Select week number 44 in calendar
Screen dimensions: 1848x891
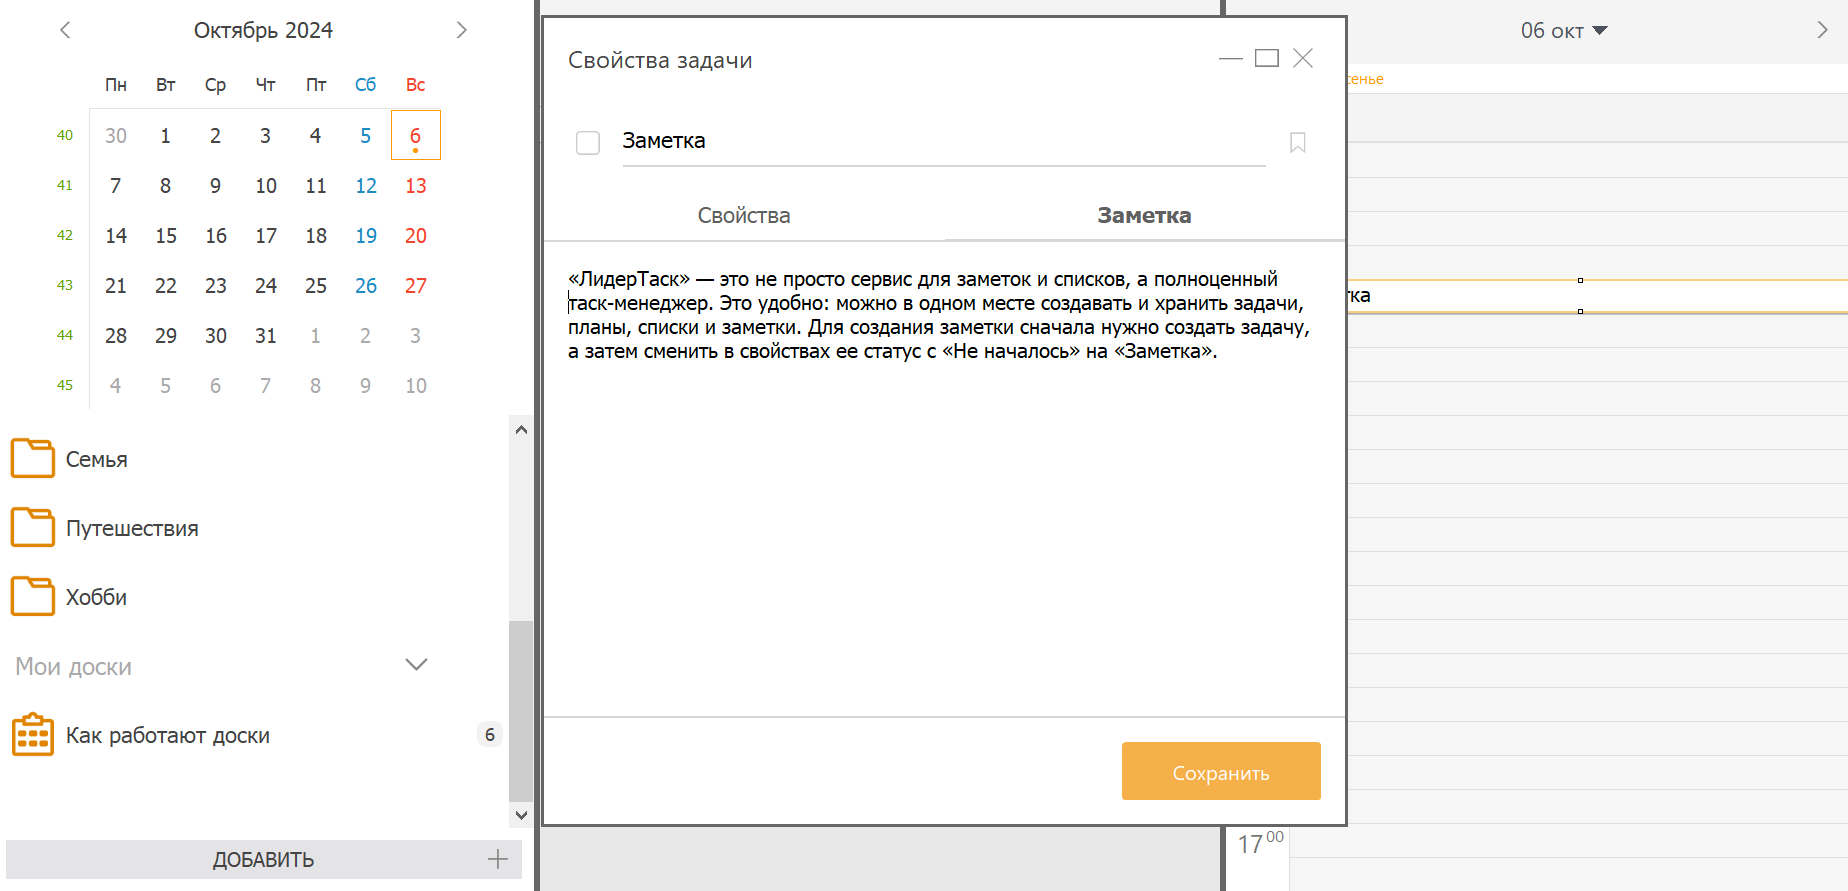tap(65, 335)
